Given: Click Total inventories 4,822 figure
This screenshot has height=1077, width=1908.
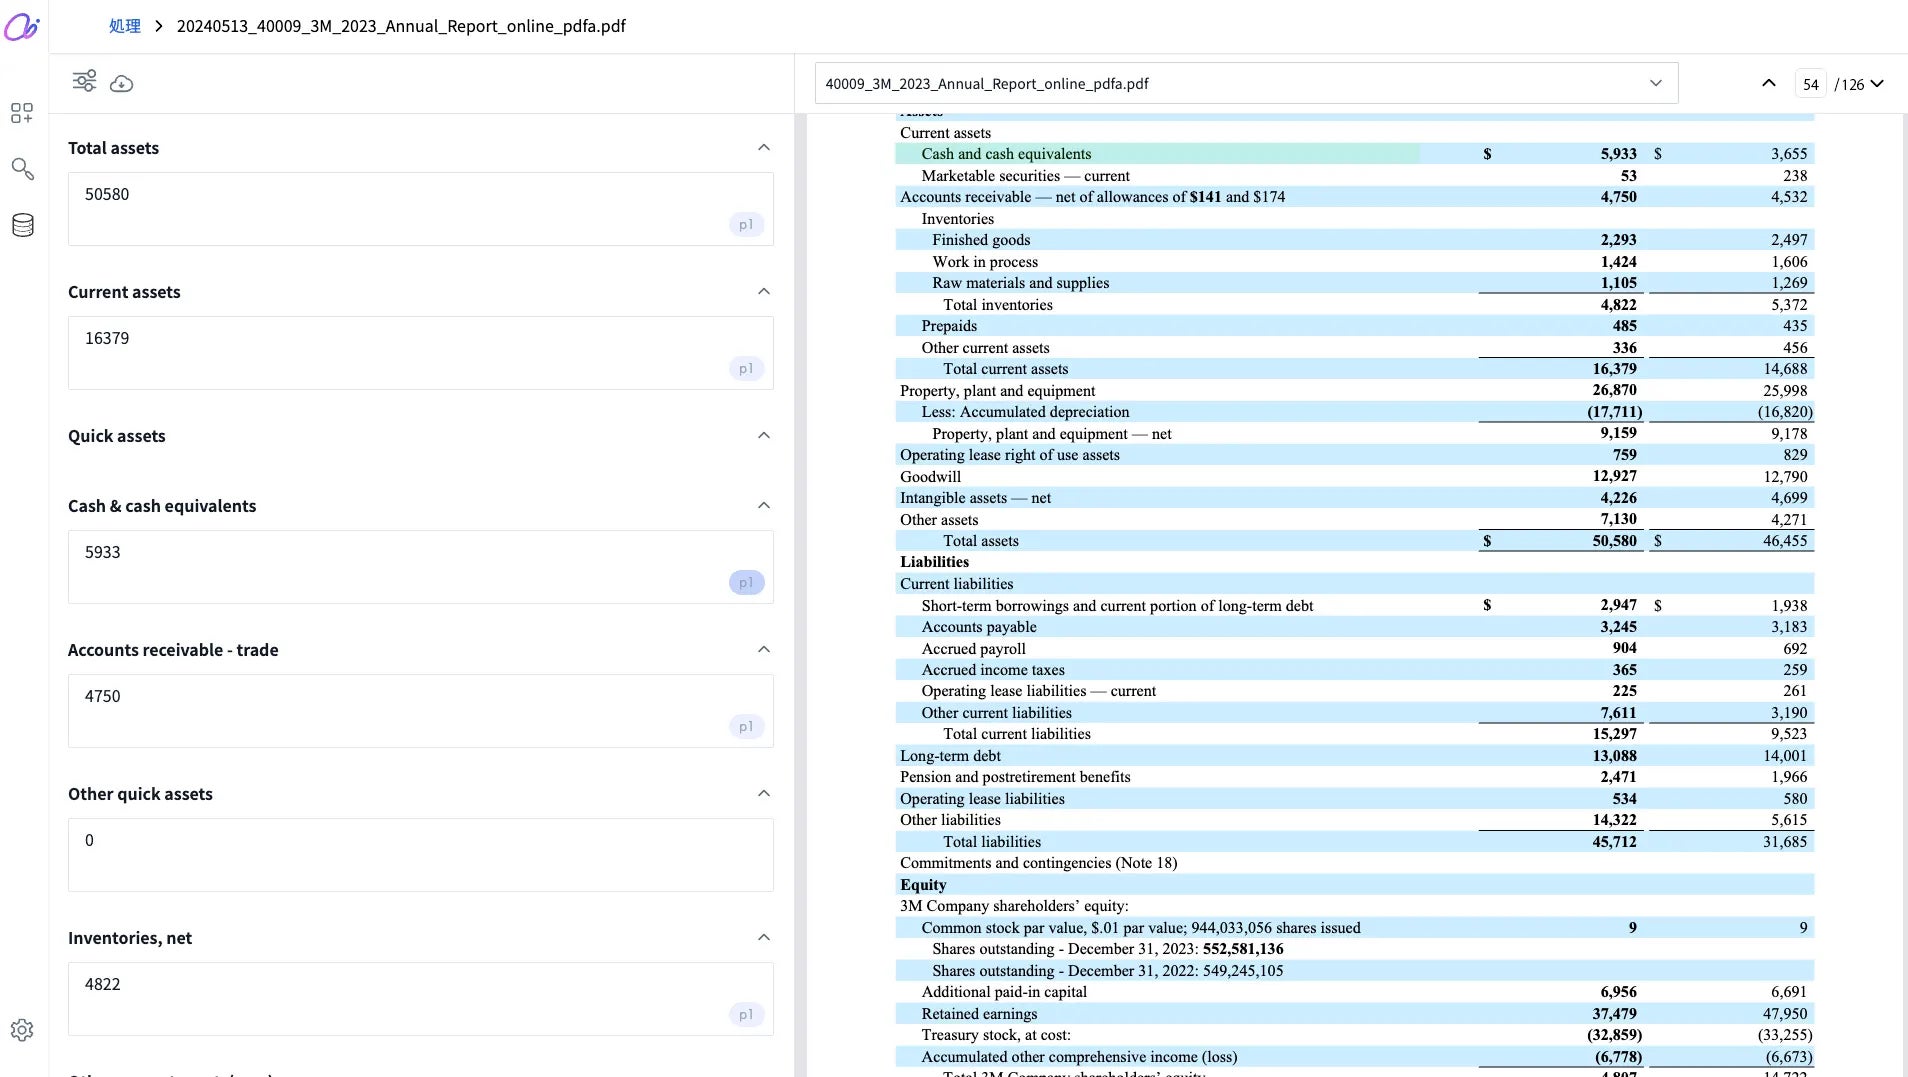Looking at the screenshot, I should (x=1618, y=305).
